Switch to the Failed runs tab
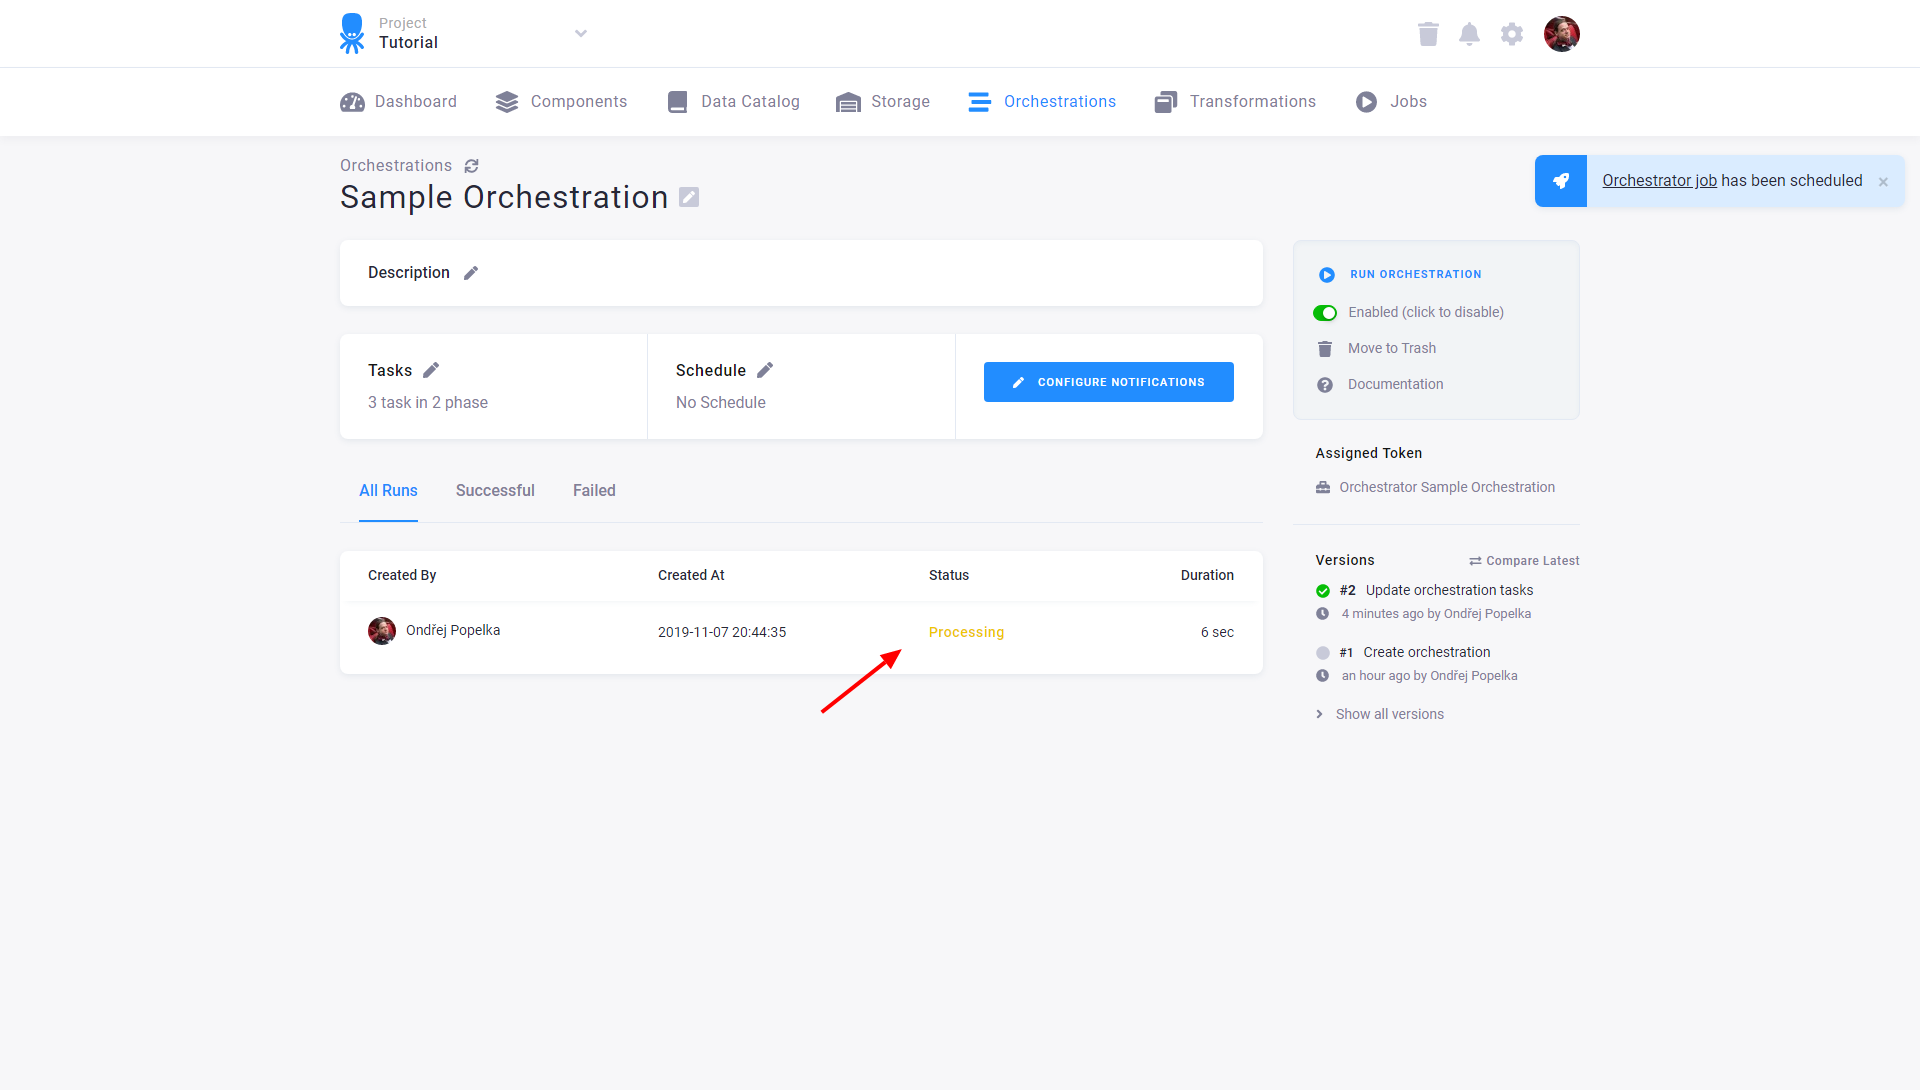This screenshot has width=1920, height=1090. click(x=593, y=490)
